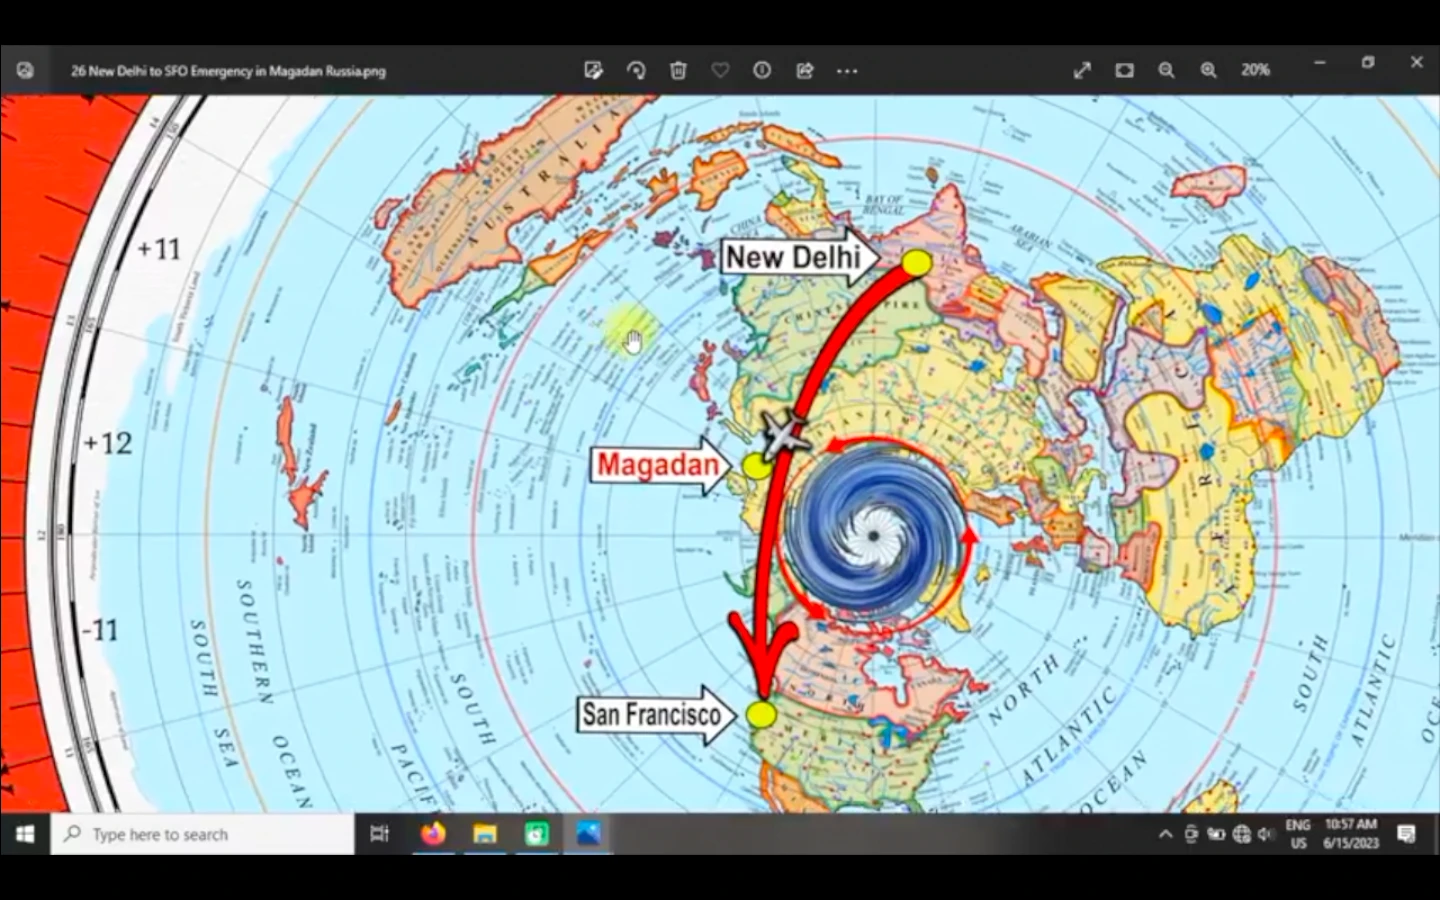Click the yellow dot at San Francisco
The image size is (1440, 900).
tap(761, 714)
